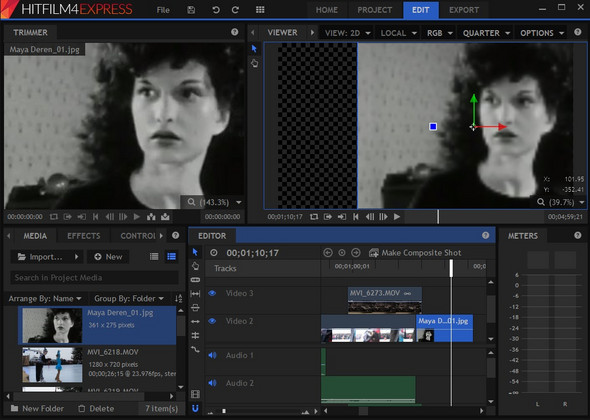Toggle timeline snapping magnet

[x=195, y=408]
